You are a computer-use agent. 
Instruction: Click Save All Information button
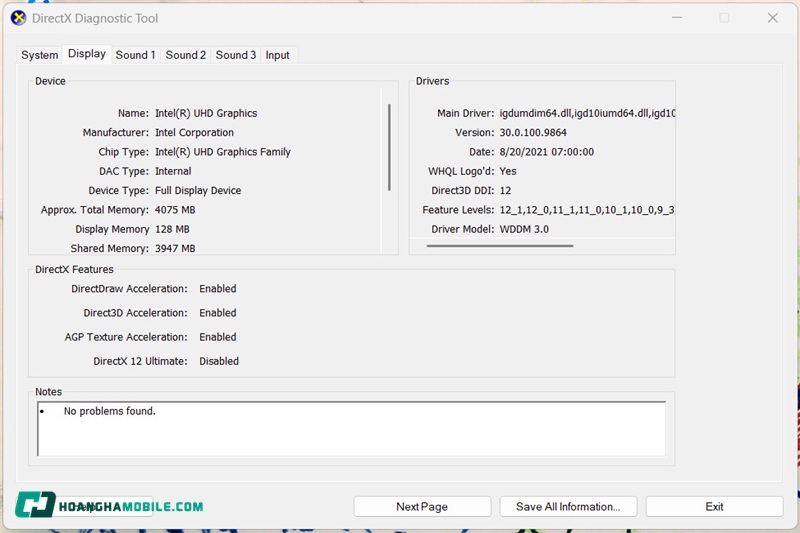[x=568, y=507]
